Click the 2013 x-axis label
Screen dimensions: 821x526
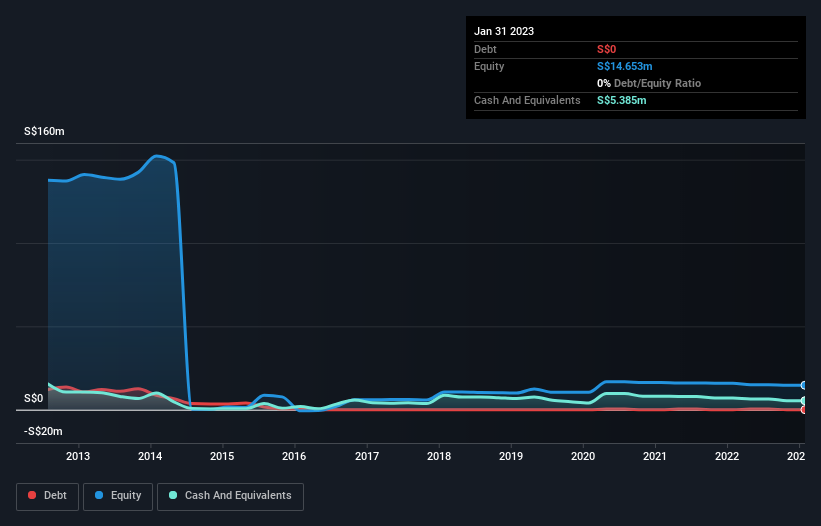click(78, 456)
